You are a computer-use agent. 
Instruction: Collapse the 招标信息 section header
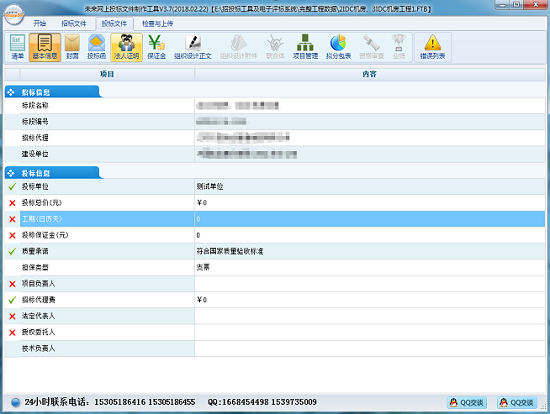pyautogui.click(x=53, y=92)
